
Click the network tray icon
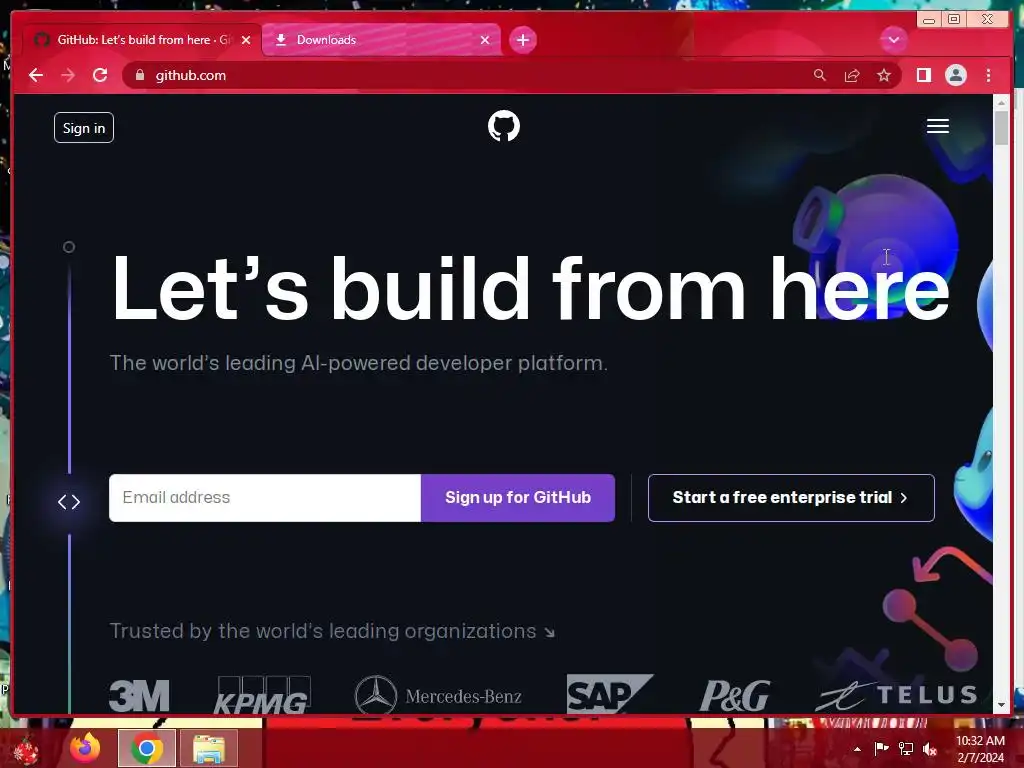point(906,748)
